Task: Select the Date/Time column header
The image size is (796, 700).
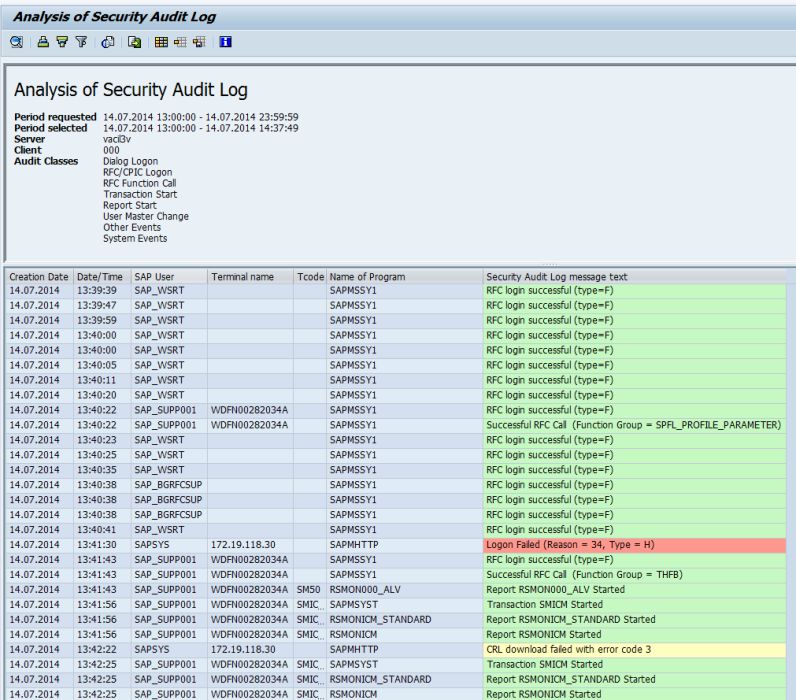Action: click(102, 277)
